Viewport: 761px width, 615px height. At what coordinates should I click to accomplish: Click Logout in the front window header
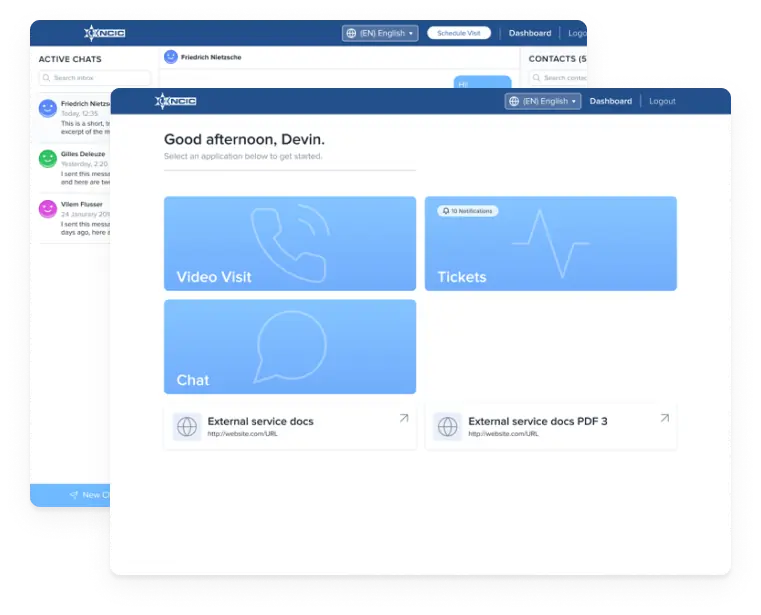662,101
